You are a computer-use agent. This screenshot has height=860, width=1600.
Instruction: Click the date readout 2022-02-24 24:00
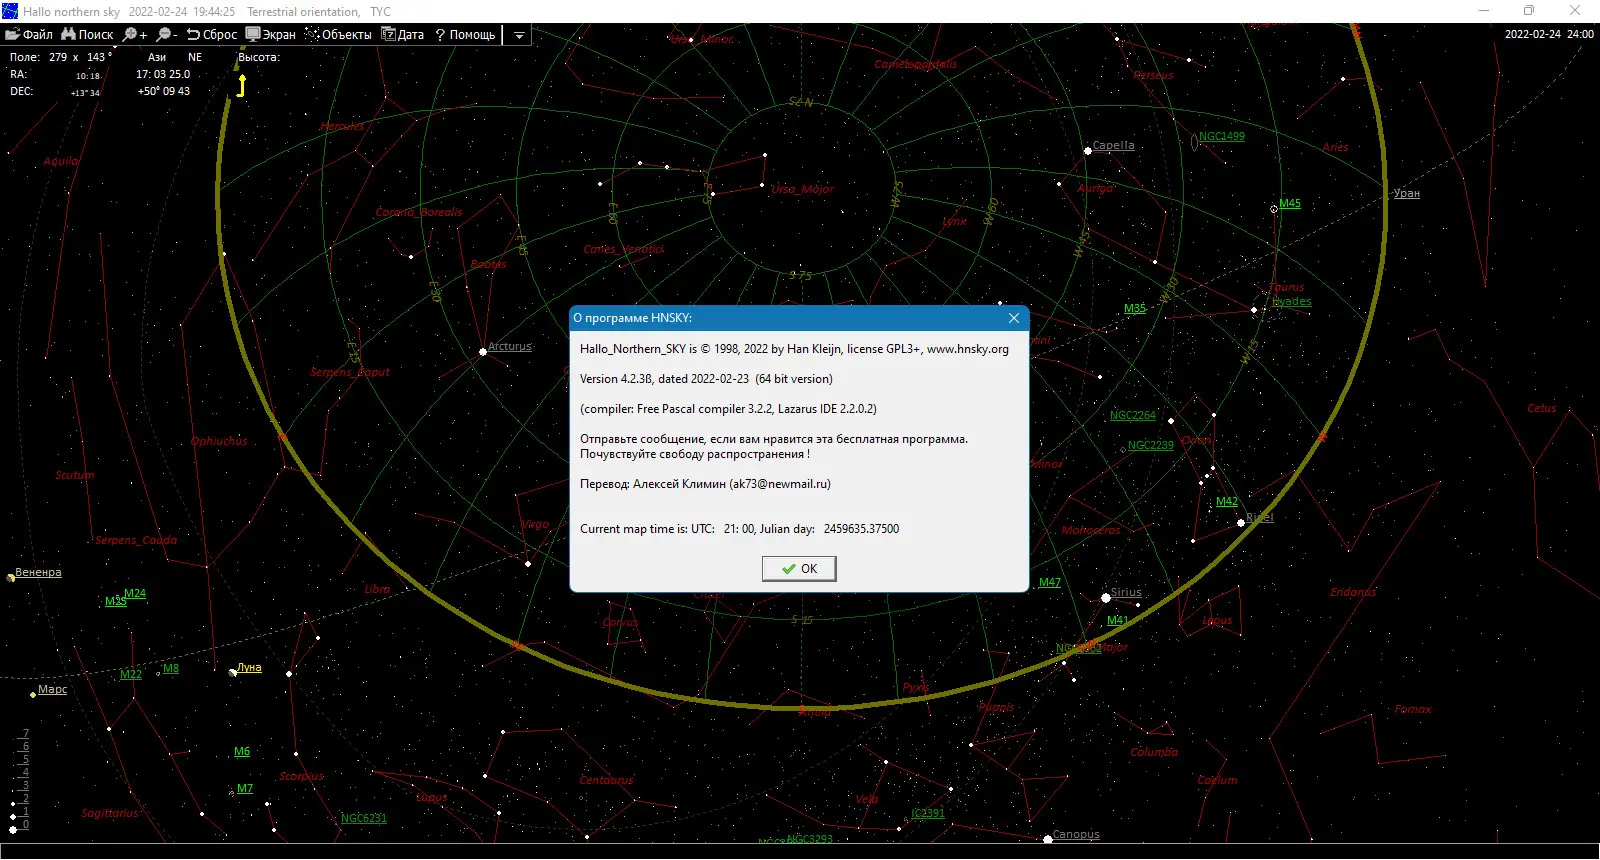pyautogui.click(x=1549, y=34)
